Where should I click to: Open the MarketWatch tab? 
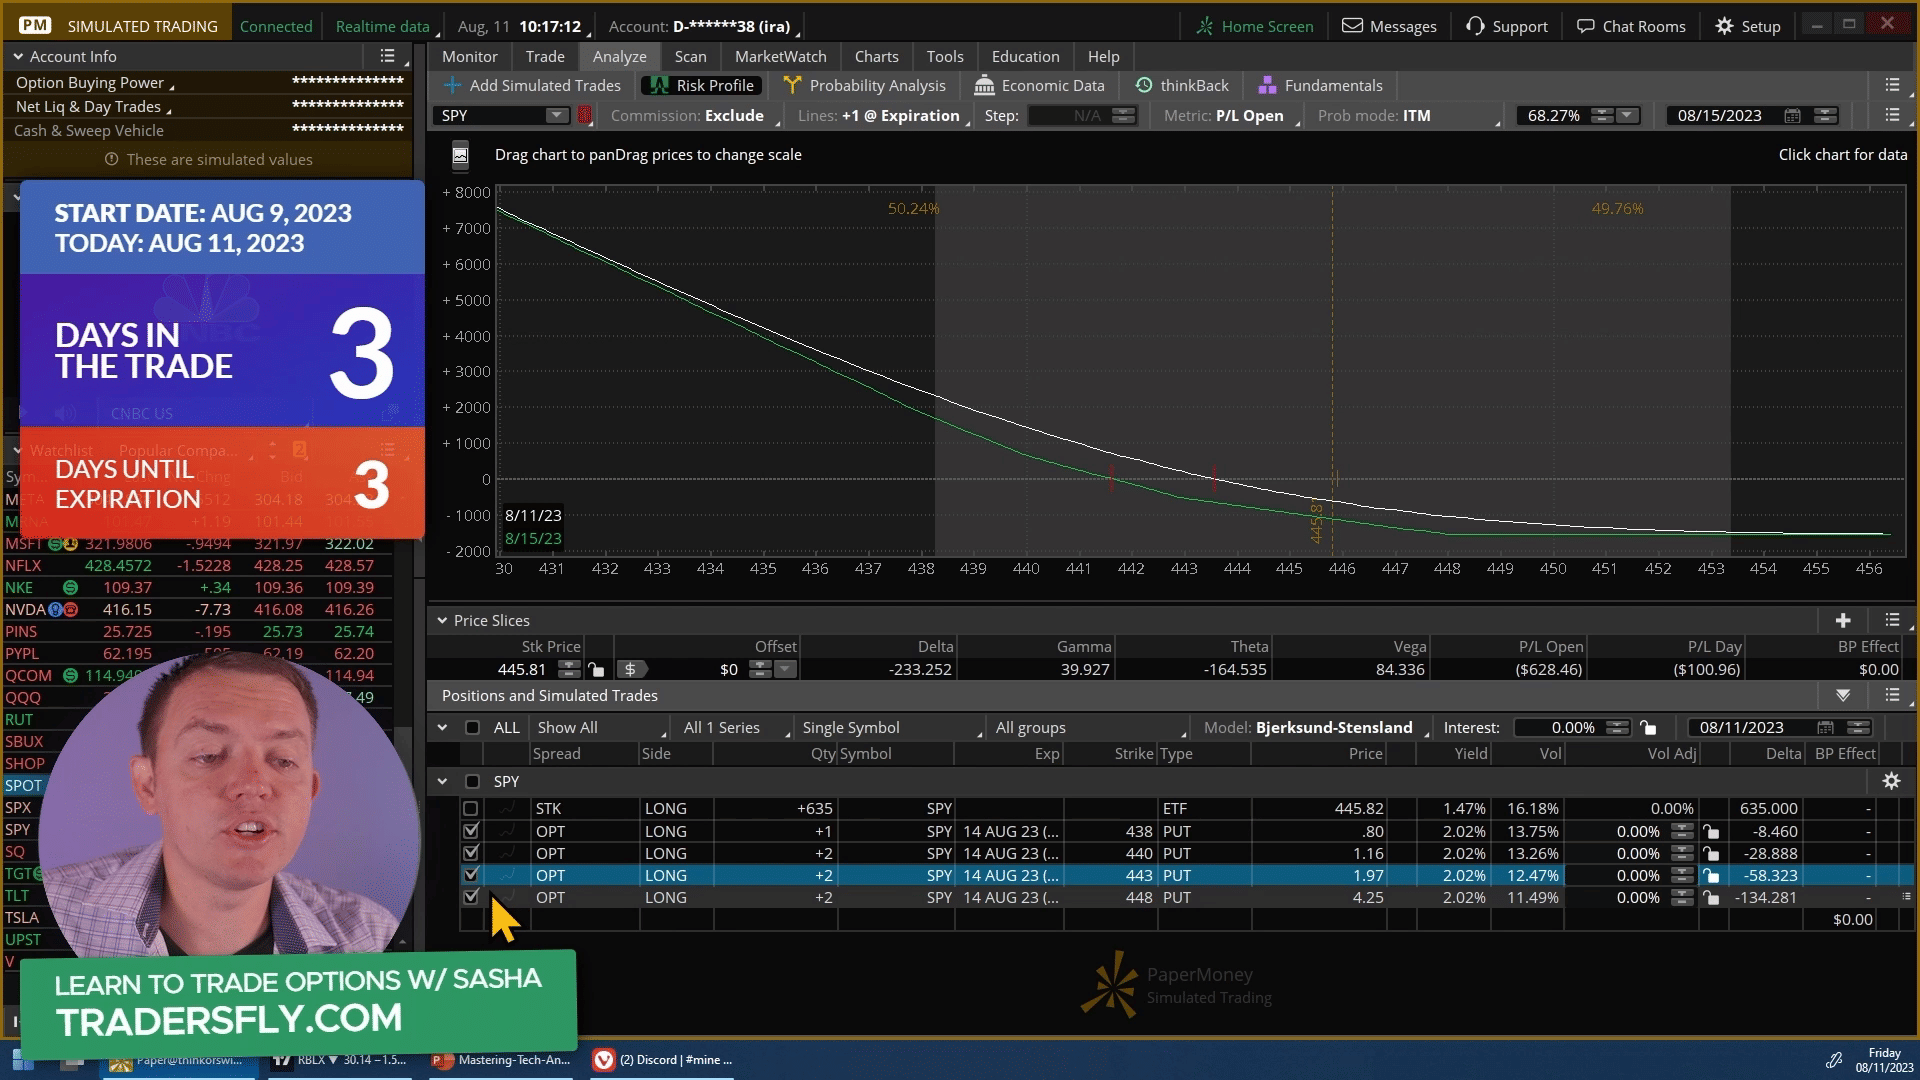point(780,57)
